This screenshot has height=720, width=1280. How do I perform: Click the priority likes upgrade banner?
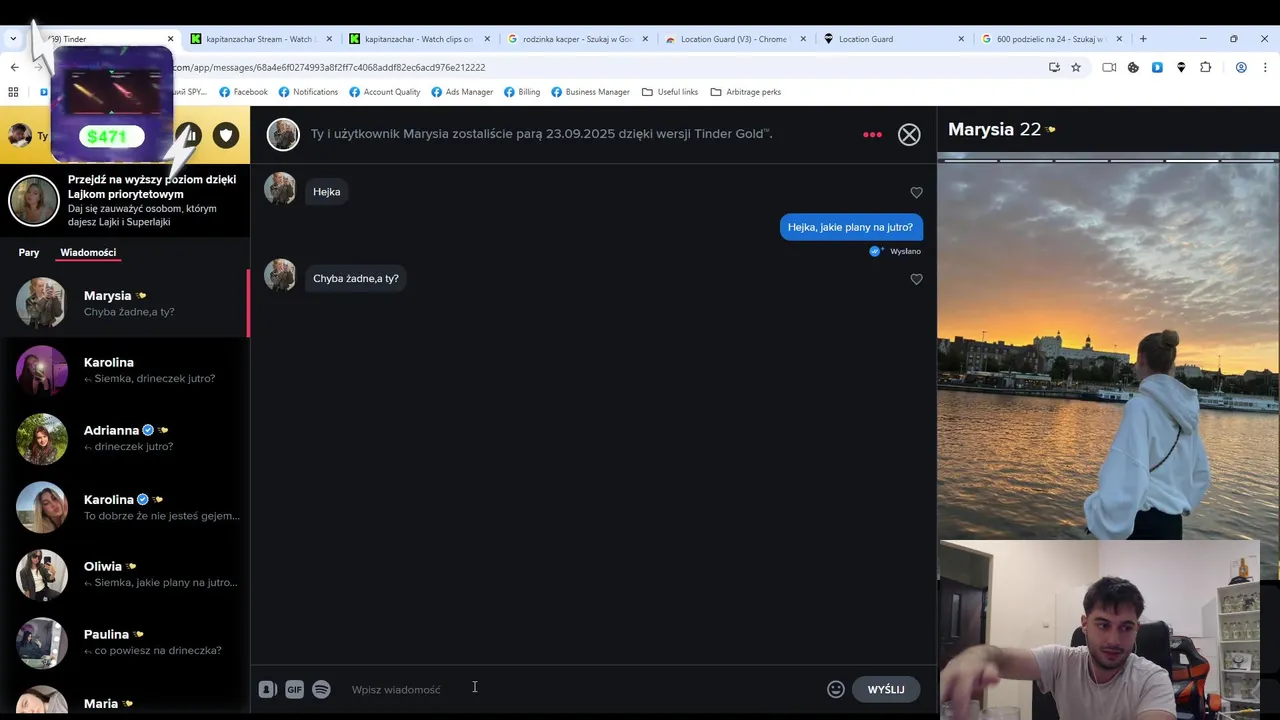pyautogui.click(x=124, y=200)
